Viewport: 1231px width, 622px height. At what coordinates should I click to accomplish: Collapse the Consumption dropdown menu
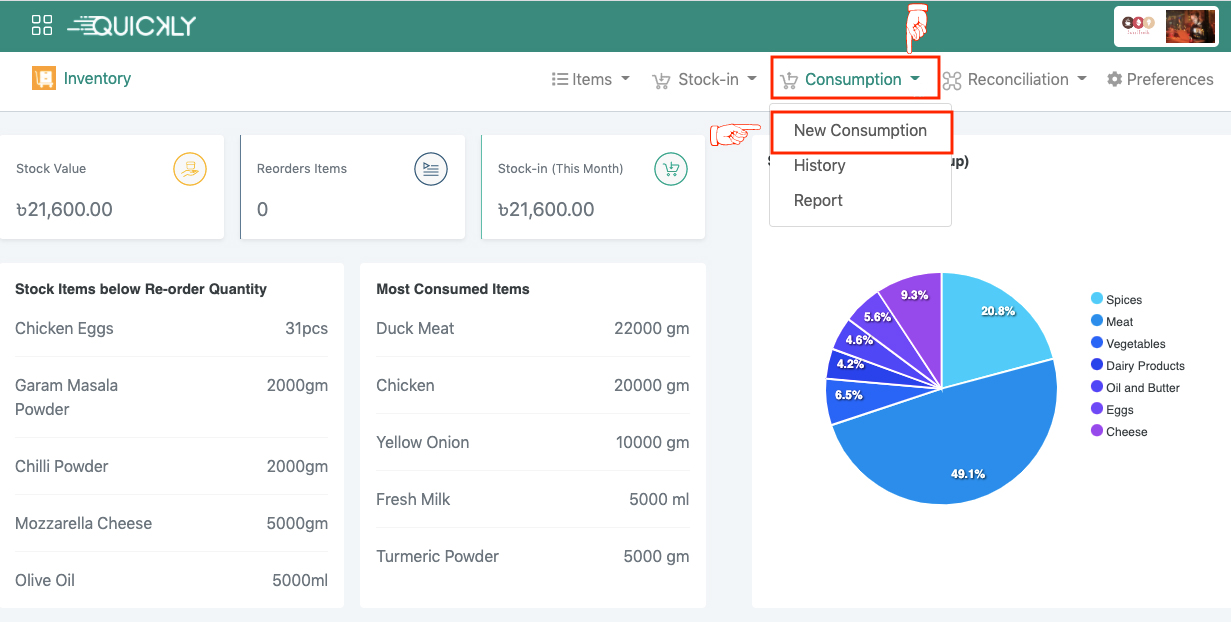point(853,80)
